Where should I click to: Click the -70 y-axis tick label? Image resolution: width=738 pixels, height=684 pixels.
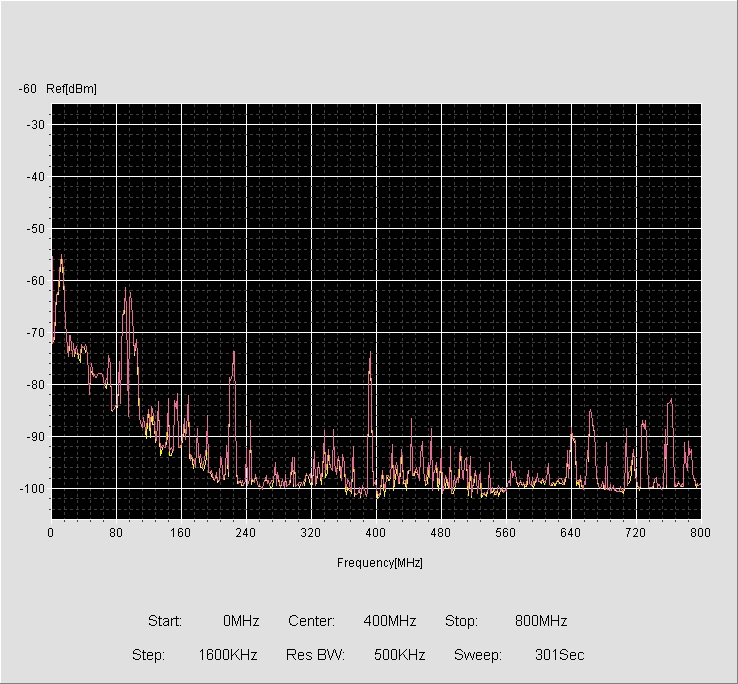point(35,333)
